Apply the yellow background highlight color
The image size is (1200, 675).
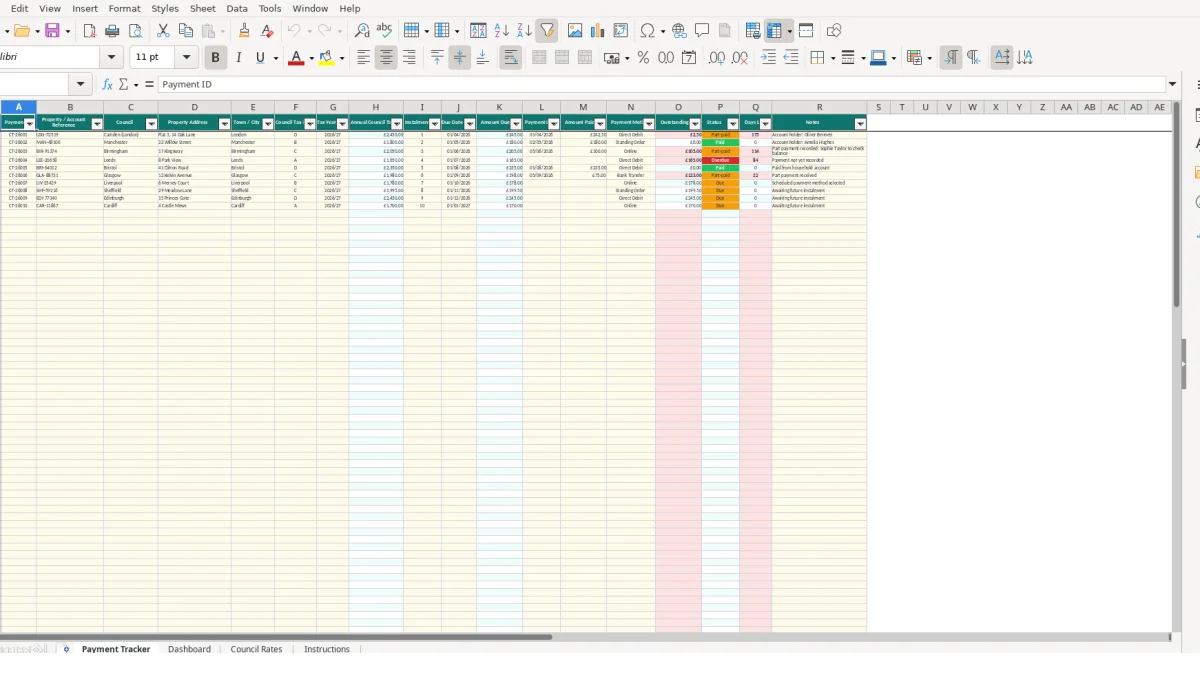[x=326, y=58]
